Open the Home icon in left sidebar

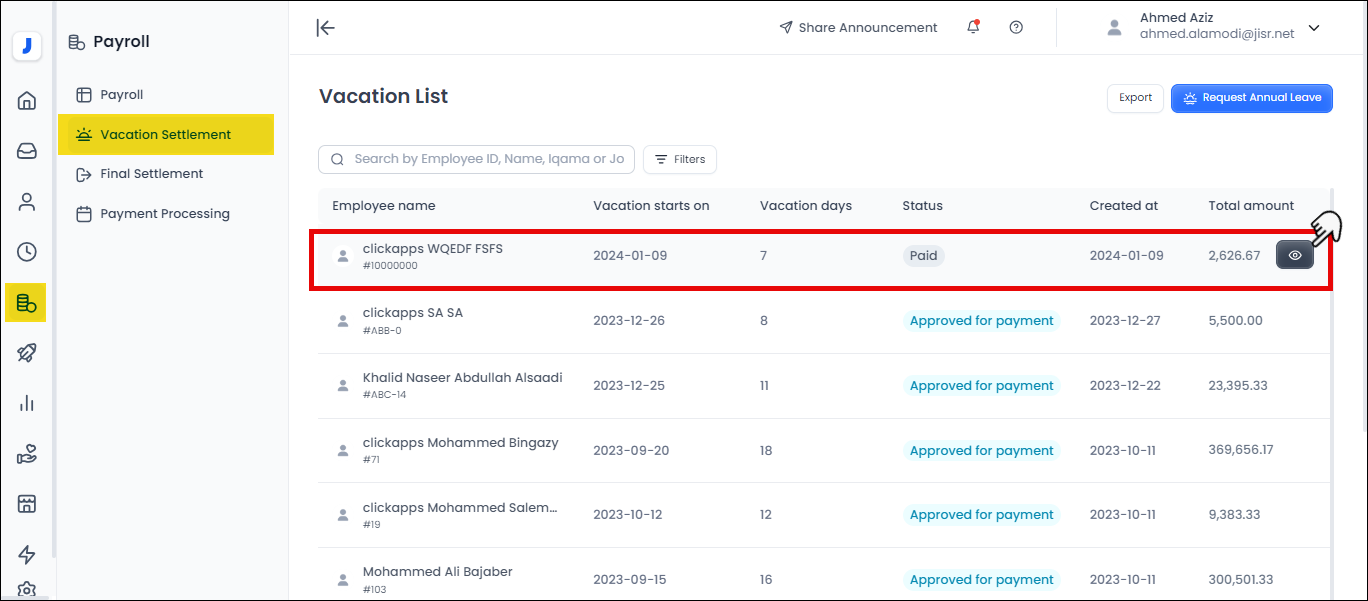[27, 100]
